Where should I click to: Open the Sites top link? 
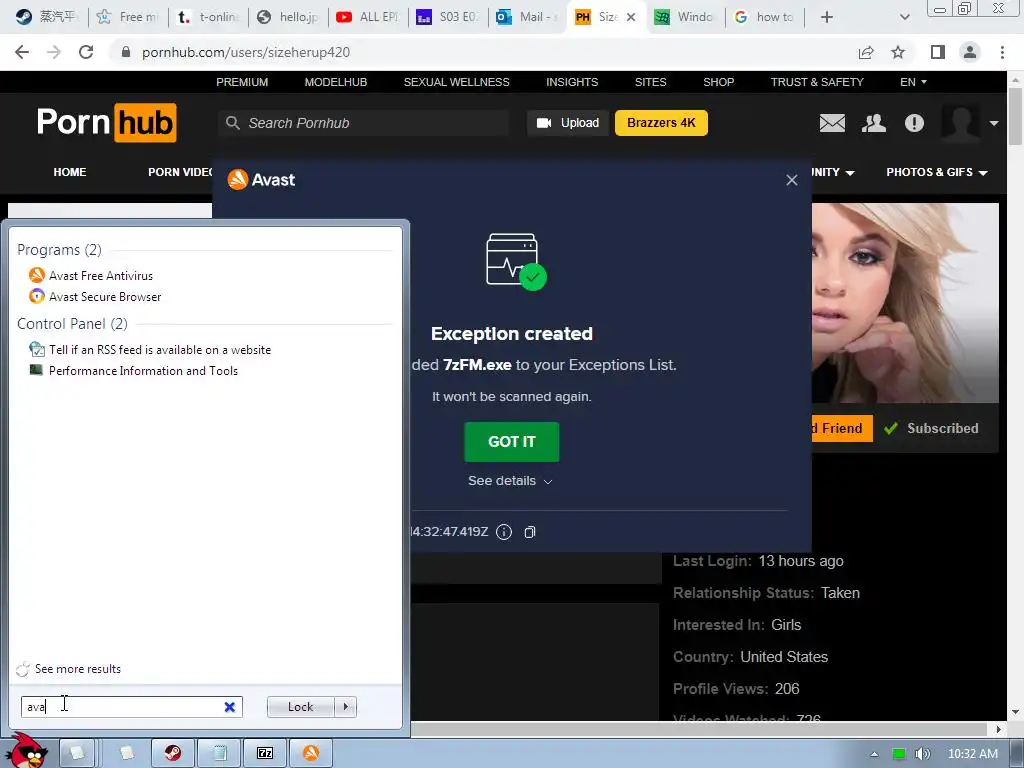click(x=650, y=82)
